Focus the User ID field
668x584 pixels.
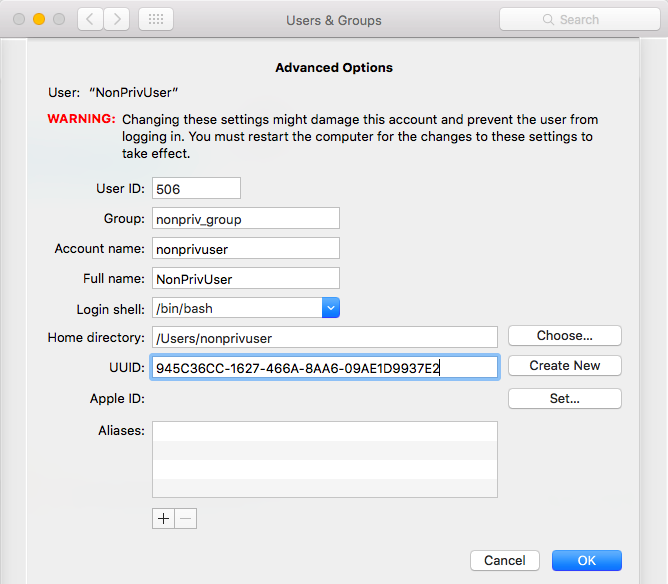[x=196, y=188]
